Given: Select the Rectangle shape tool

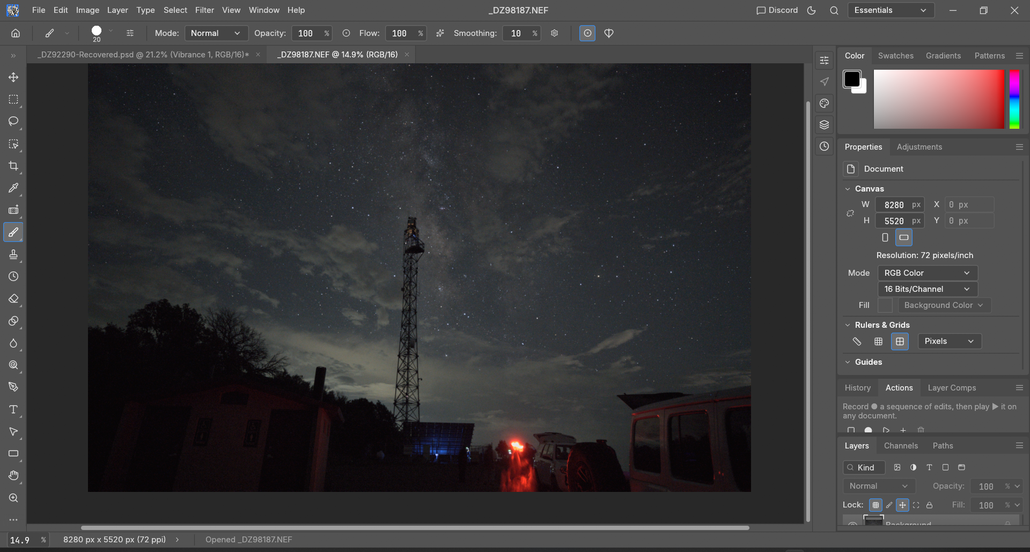Looking at the screenshot, I should (13, 453).
